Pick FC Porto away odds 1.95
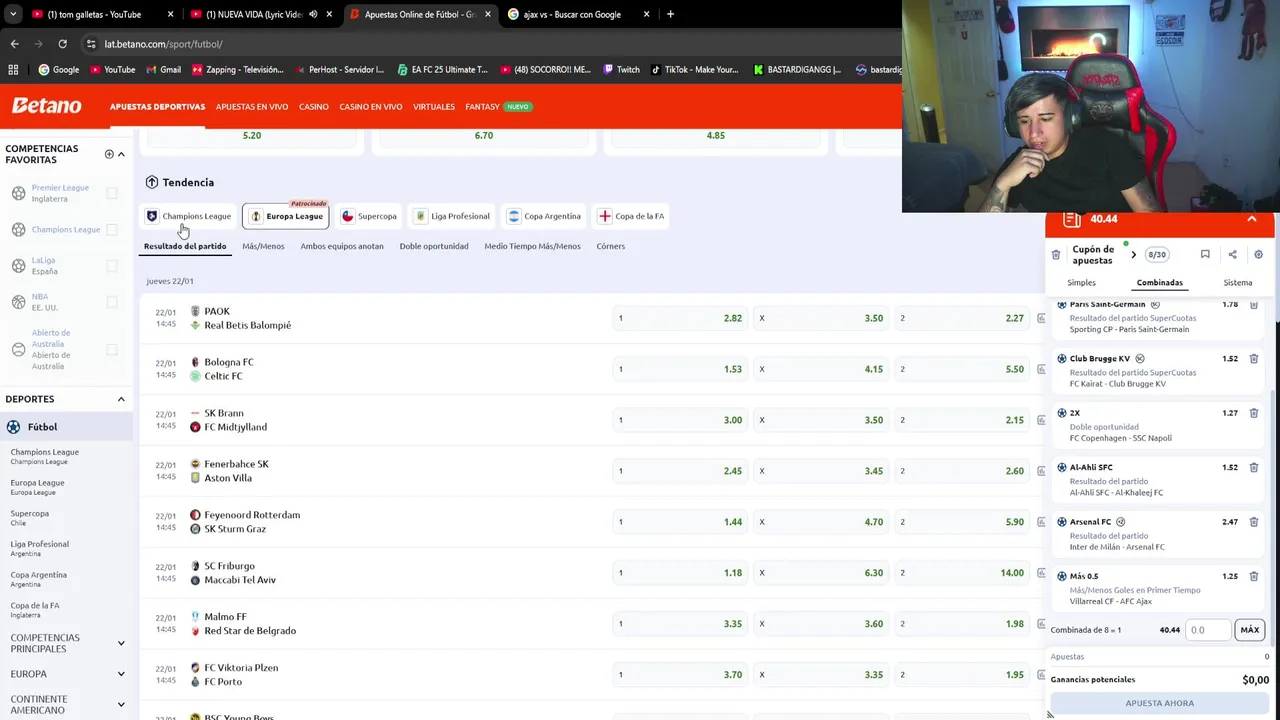The width and height of the screenshot is (1280, 720). point(962,675)
